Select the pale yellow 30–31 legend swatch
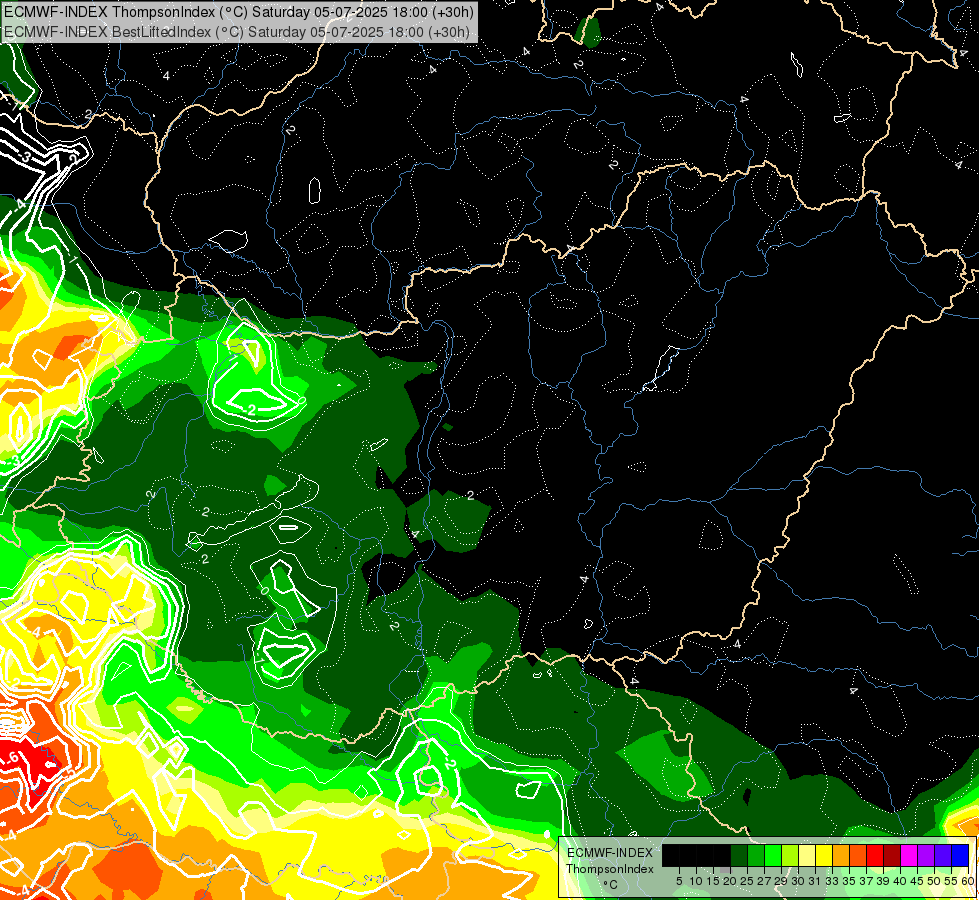 (x=807, y=855)
